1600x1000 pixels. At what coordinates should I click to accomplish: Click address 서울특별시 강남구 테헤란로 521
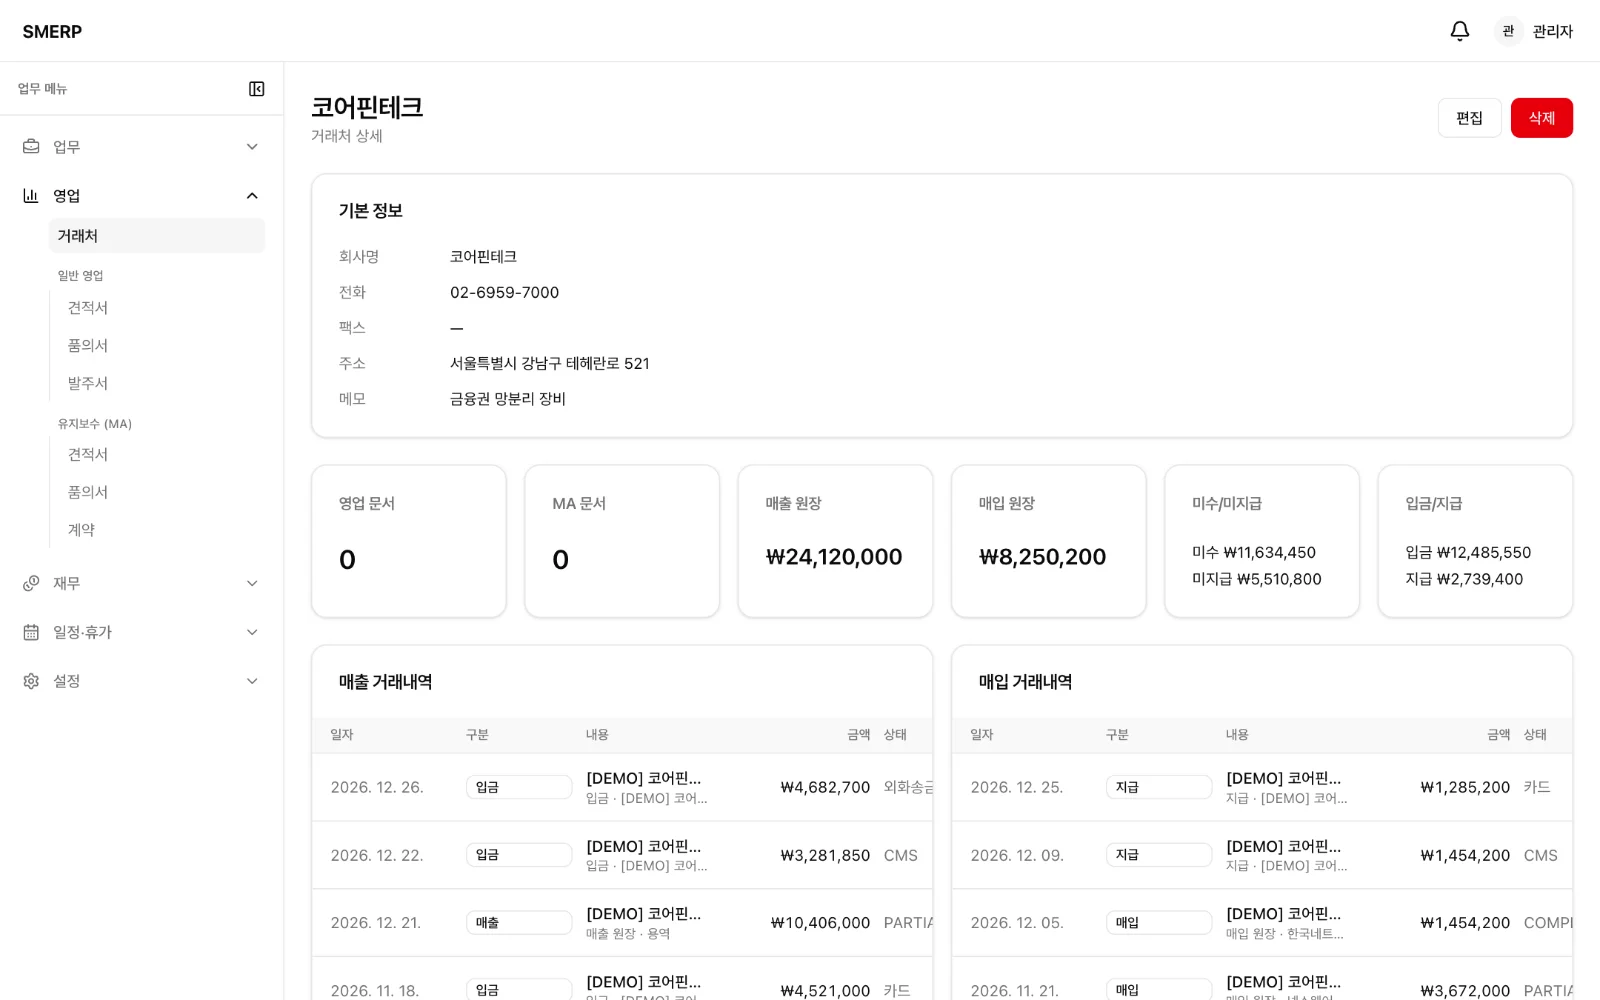click(x=550, y=364)
